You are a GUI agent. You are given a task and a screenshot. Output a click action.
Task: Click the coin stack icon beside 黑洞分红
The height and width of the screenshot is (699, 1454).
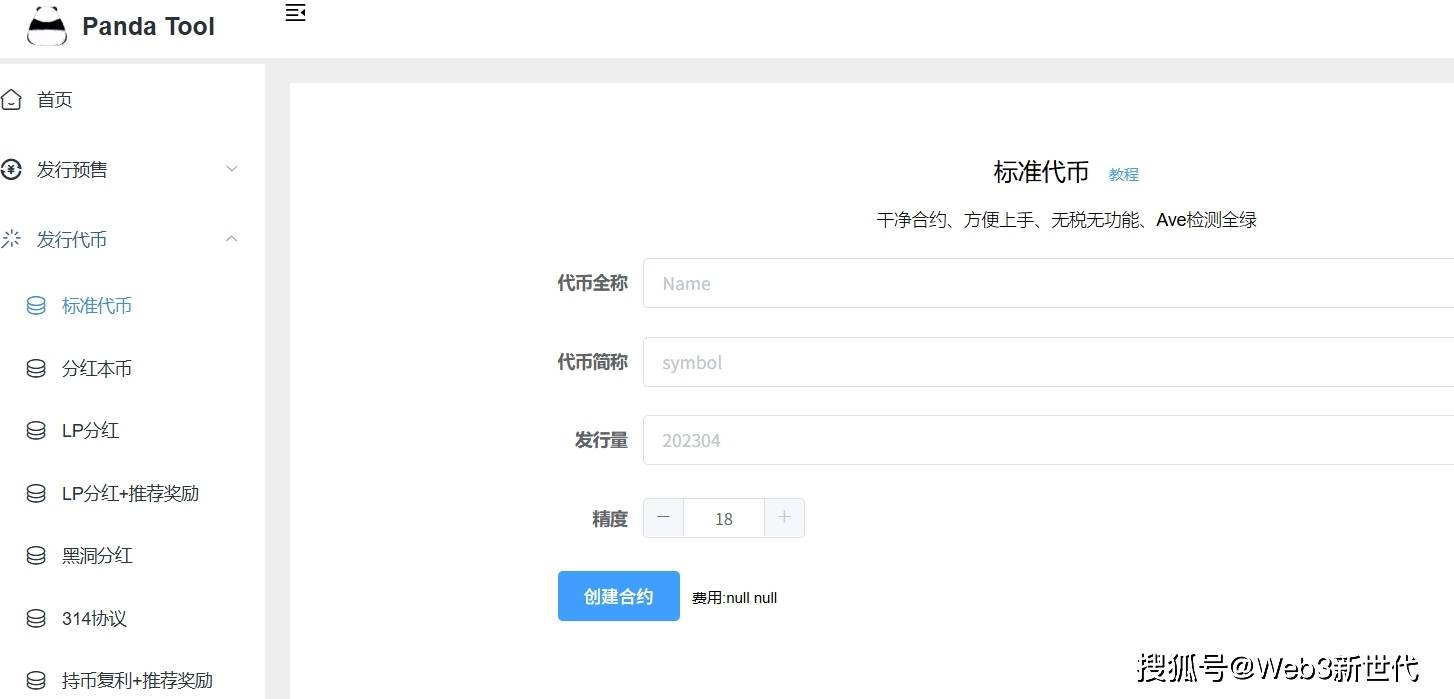[36, 556]
